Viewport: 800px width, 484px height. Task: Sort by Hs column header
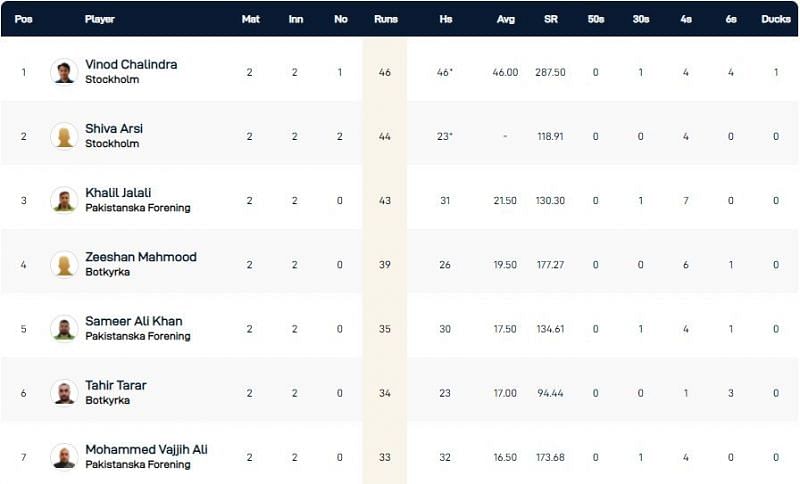(x=444, y=19)
